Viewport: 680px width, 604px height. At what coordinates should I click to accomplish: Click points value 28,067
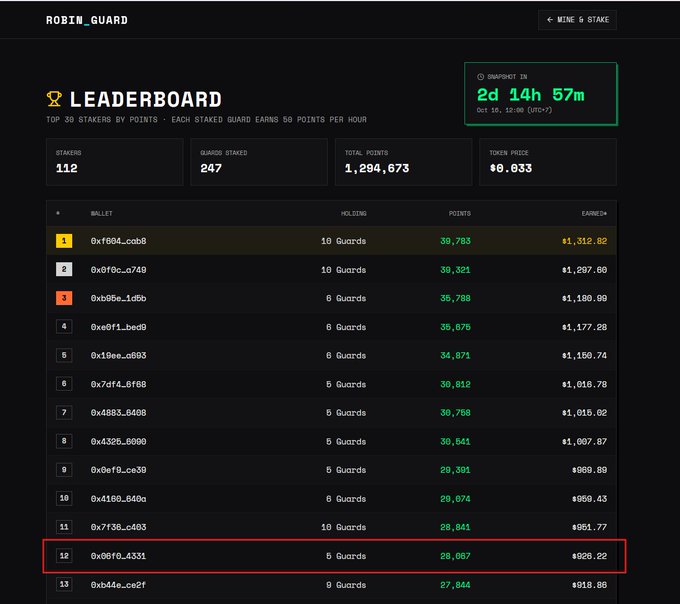click(x=455, y=556)
